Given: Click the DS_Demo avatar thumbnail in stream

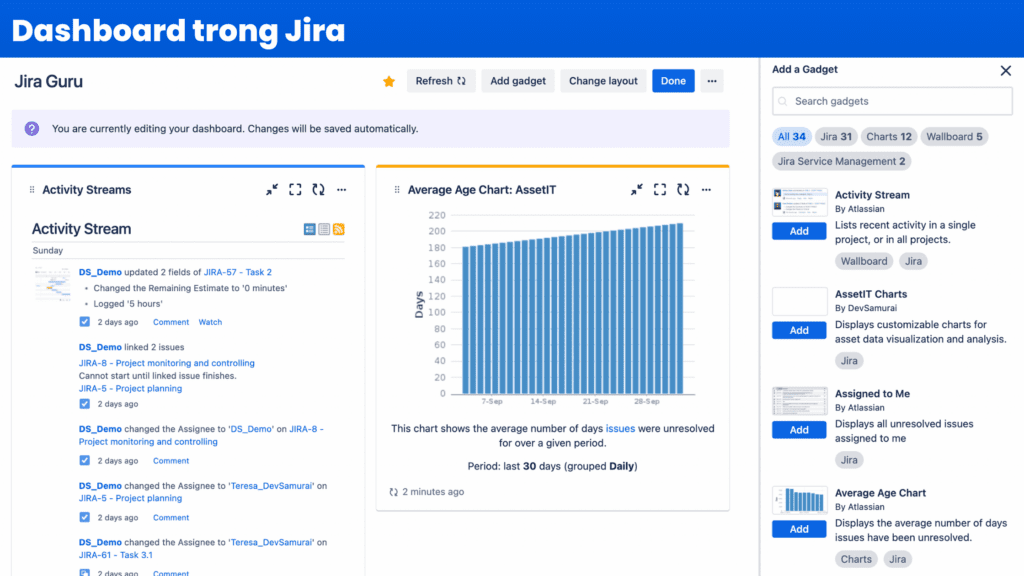Looking at the screenshot, I should (52, 283).
